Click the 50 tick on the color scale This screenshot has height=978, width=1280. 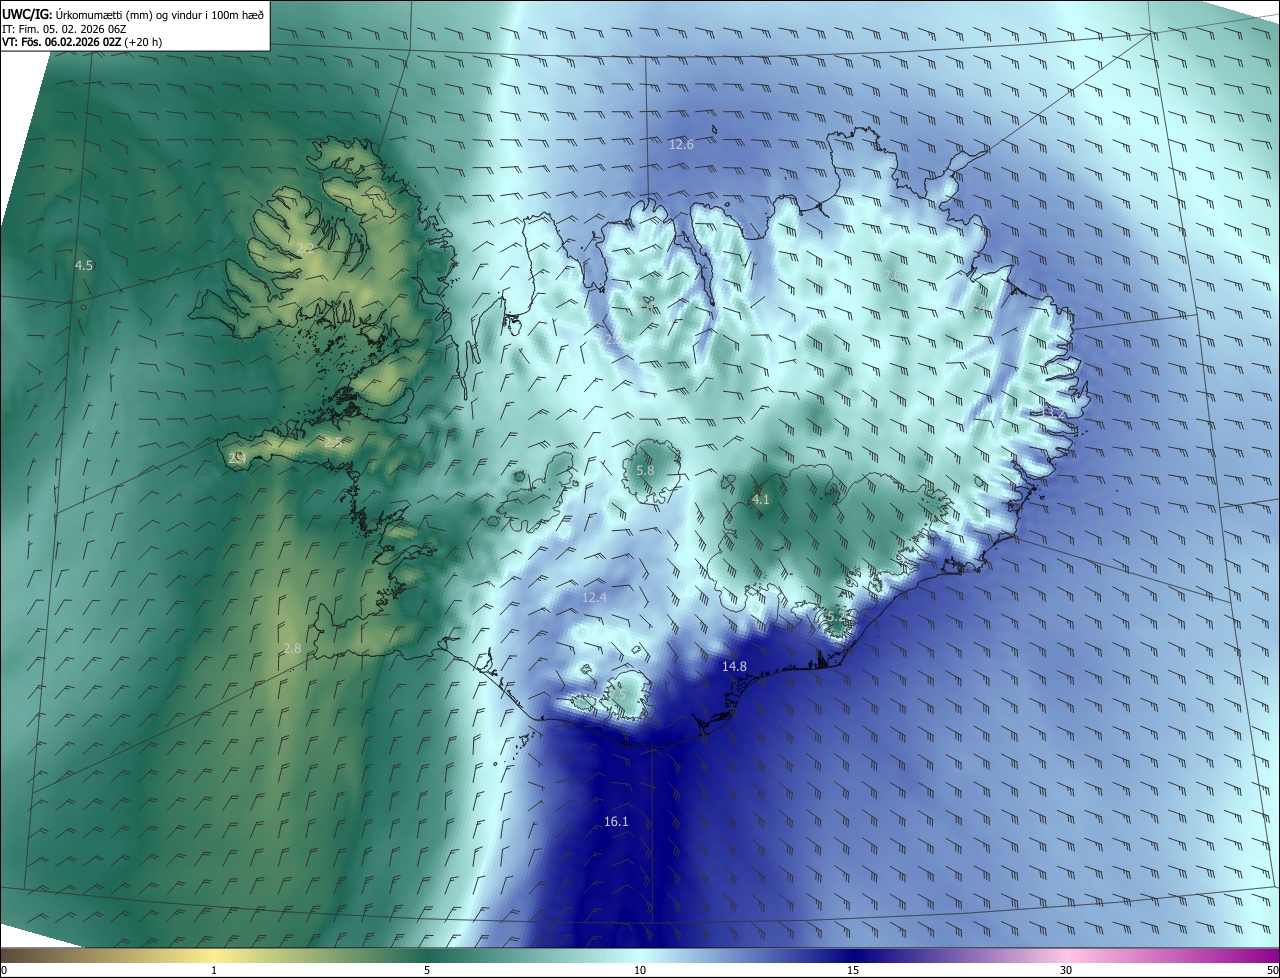point(1272,971)
